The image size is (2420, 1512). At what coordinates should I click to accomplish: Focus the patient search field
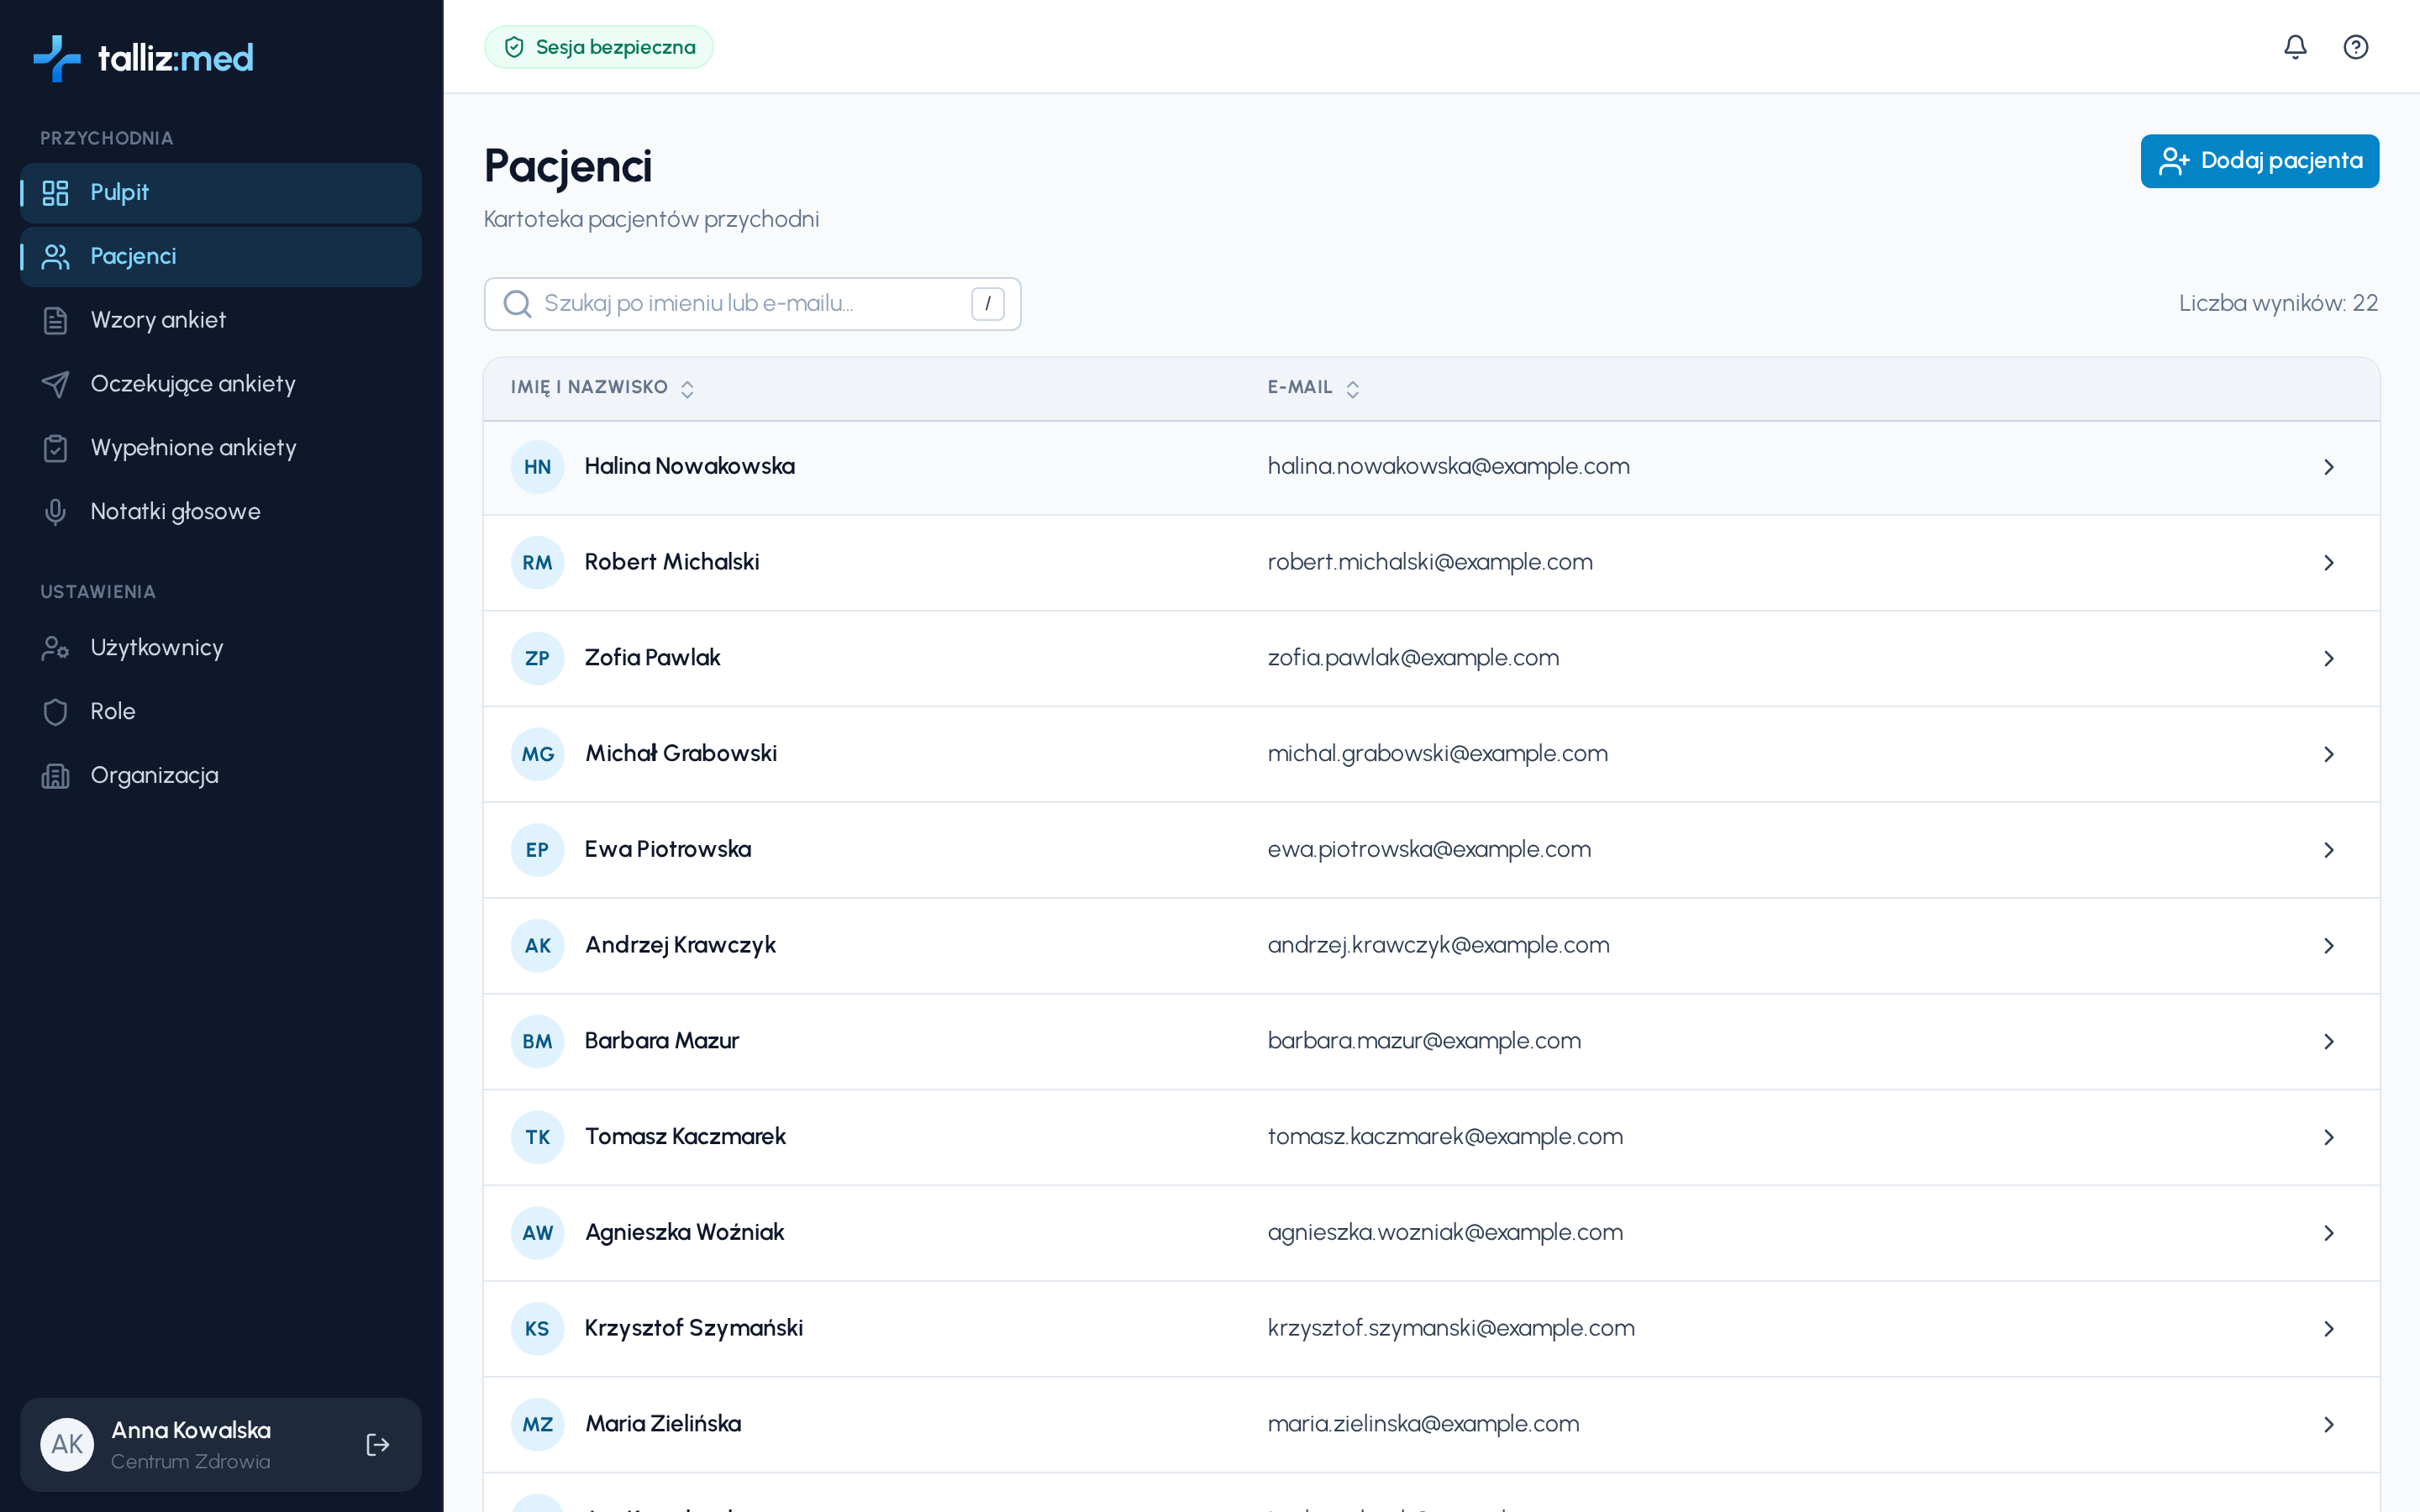(x=752, y=304)
